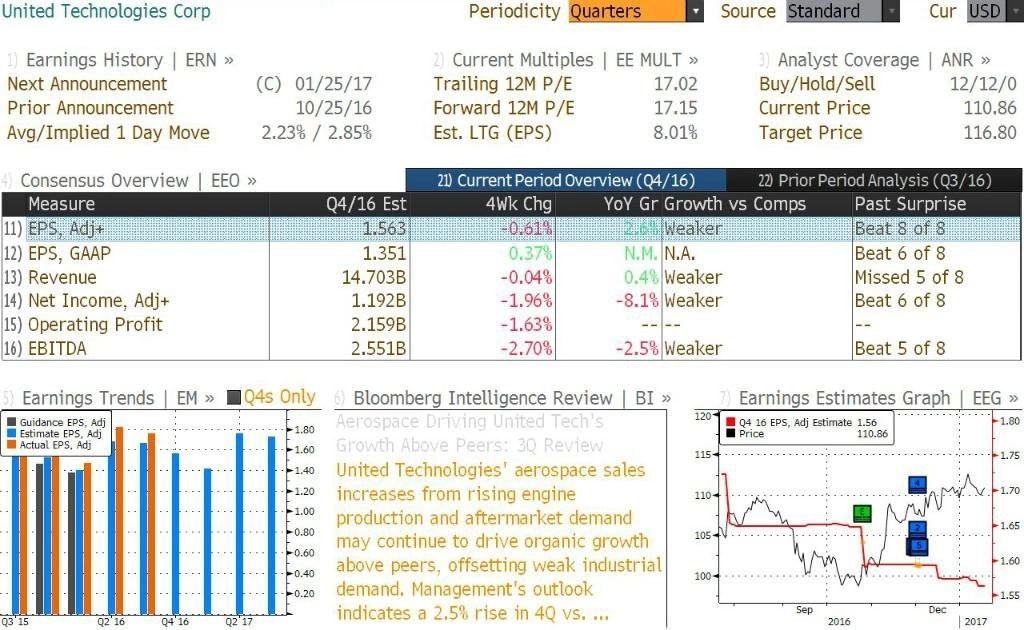Image resolution: width=1024 pixels, height=630 pixels.
Task: Click the blue marker labeled 5 on graph
Action: tap(918, 546)
